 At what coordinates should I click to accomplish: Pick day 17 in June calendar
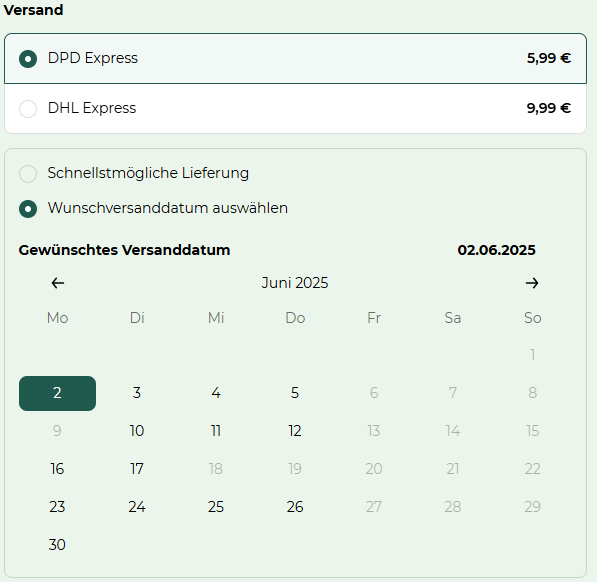137,469
